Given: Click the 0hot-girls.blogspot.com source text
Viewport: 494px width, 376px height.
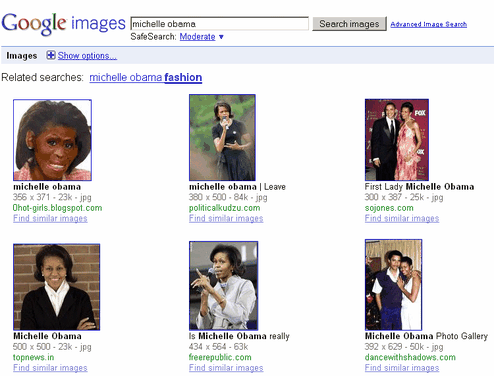Looking at the screenshot, I should (x=57, y=208).
